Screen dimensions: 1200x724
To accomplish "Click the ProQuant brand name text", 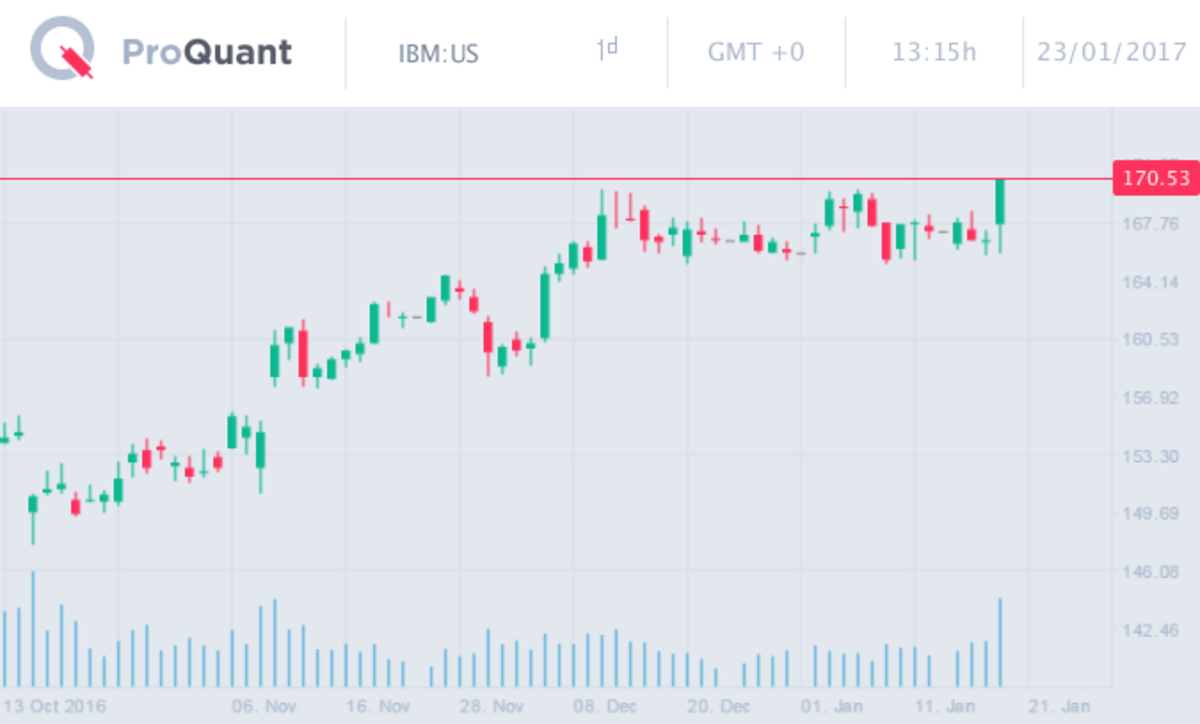I will [207, 52].
